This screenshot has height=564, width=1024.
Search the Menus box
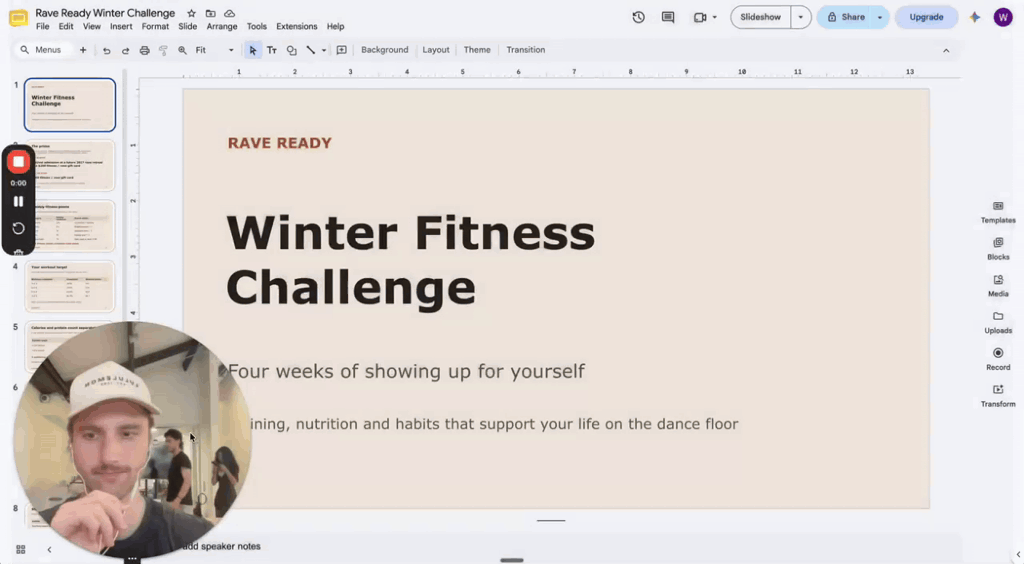click(43, 50)
